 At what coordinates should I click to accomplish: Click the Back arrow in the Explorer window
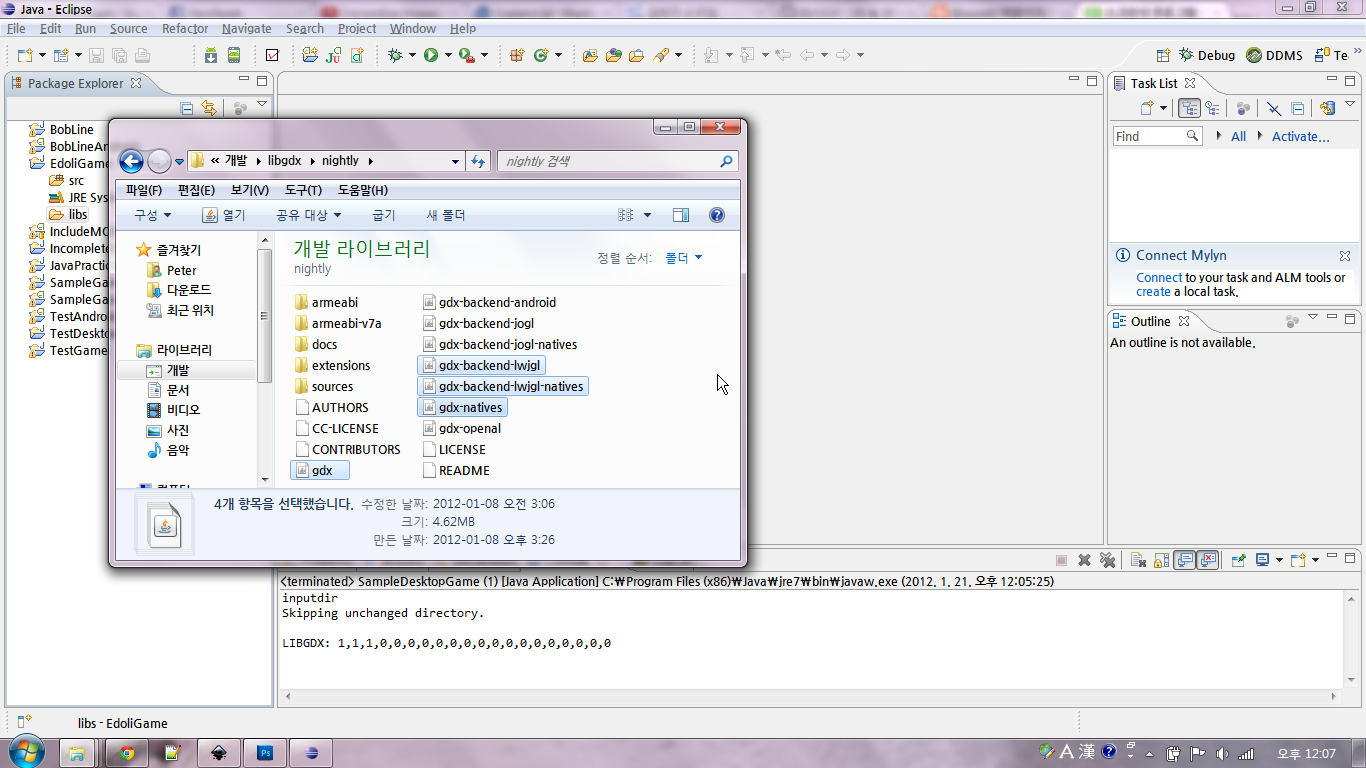131,161
